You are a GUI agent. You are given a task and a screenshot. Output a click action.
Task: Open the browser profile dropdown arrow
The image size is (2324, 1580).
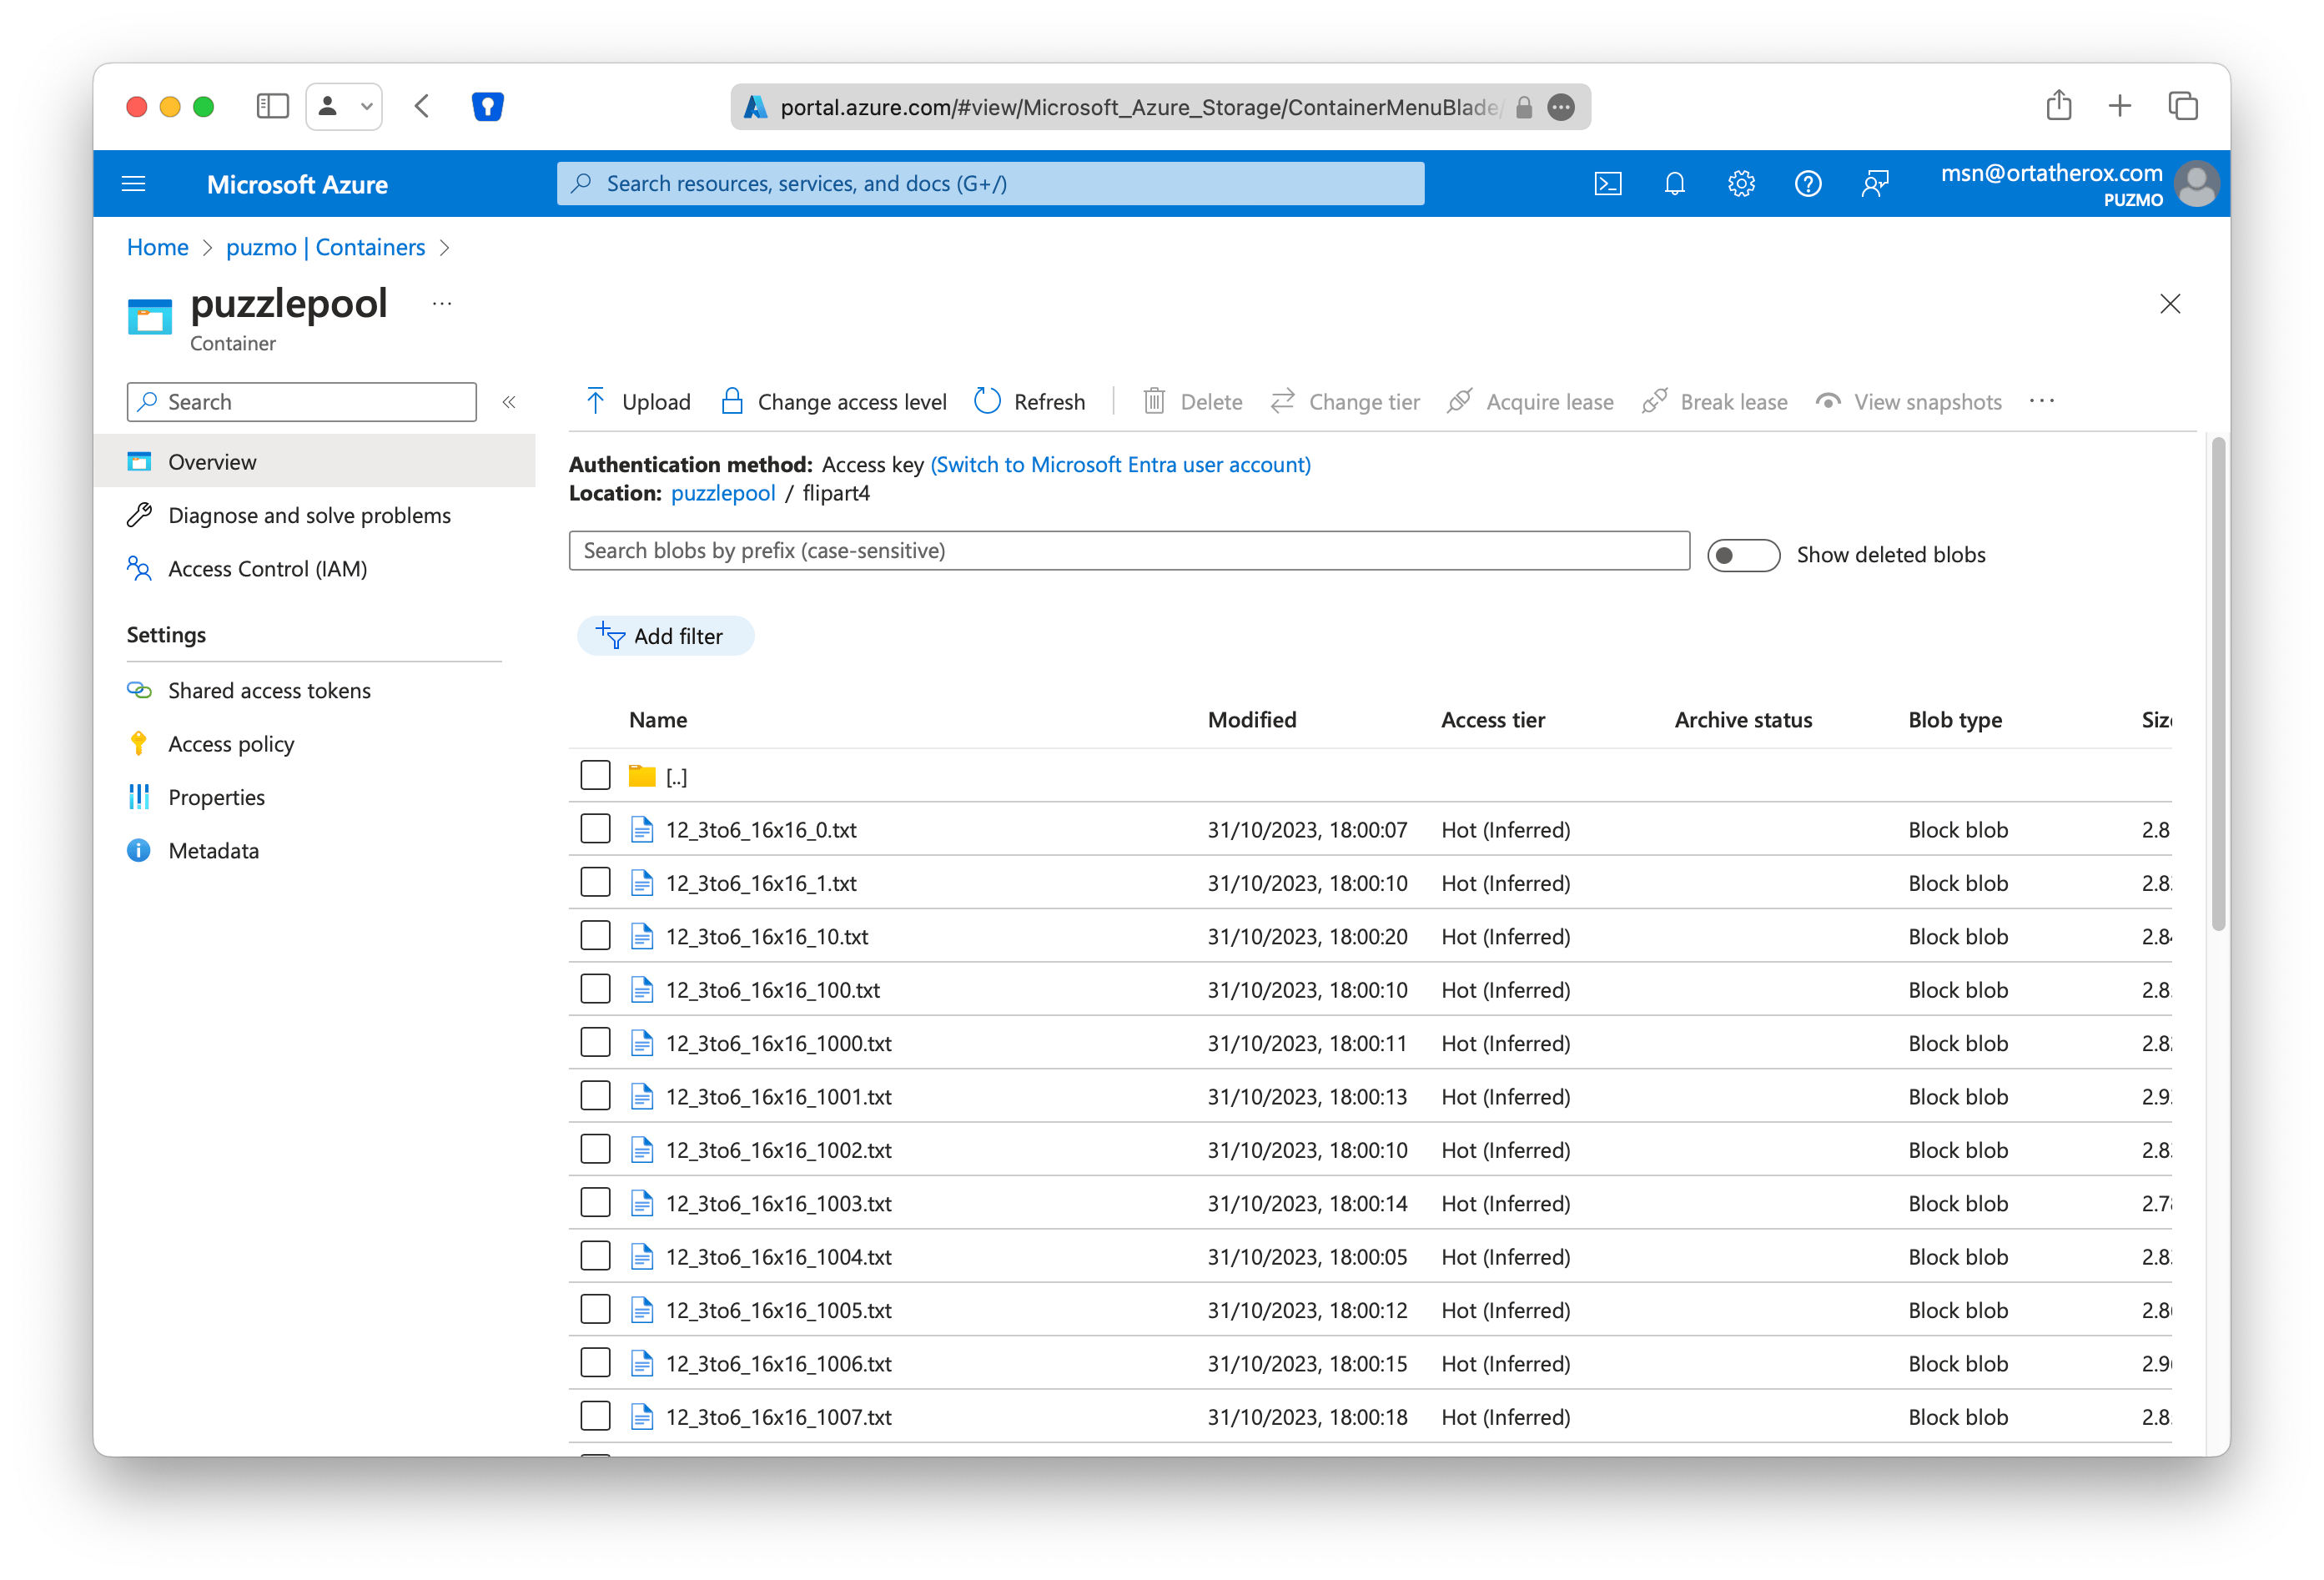click(x=367, y=106)
